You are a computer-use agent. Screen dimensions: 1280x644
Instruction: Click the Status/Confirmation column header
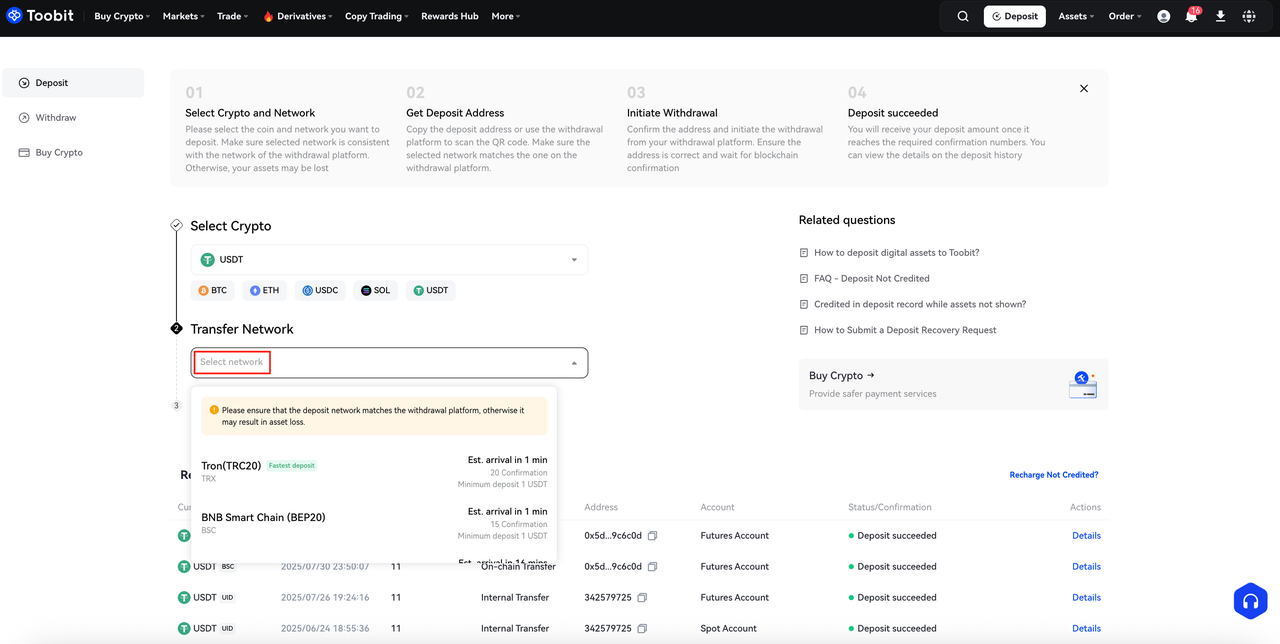pyautogui.click(x=890, y=508)
